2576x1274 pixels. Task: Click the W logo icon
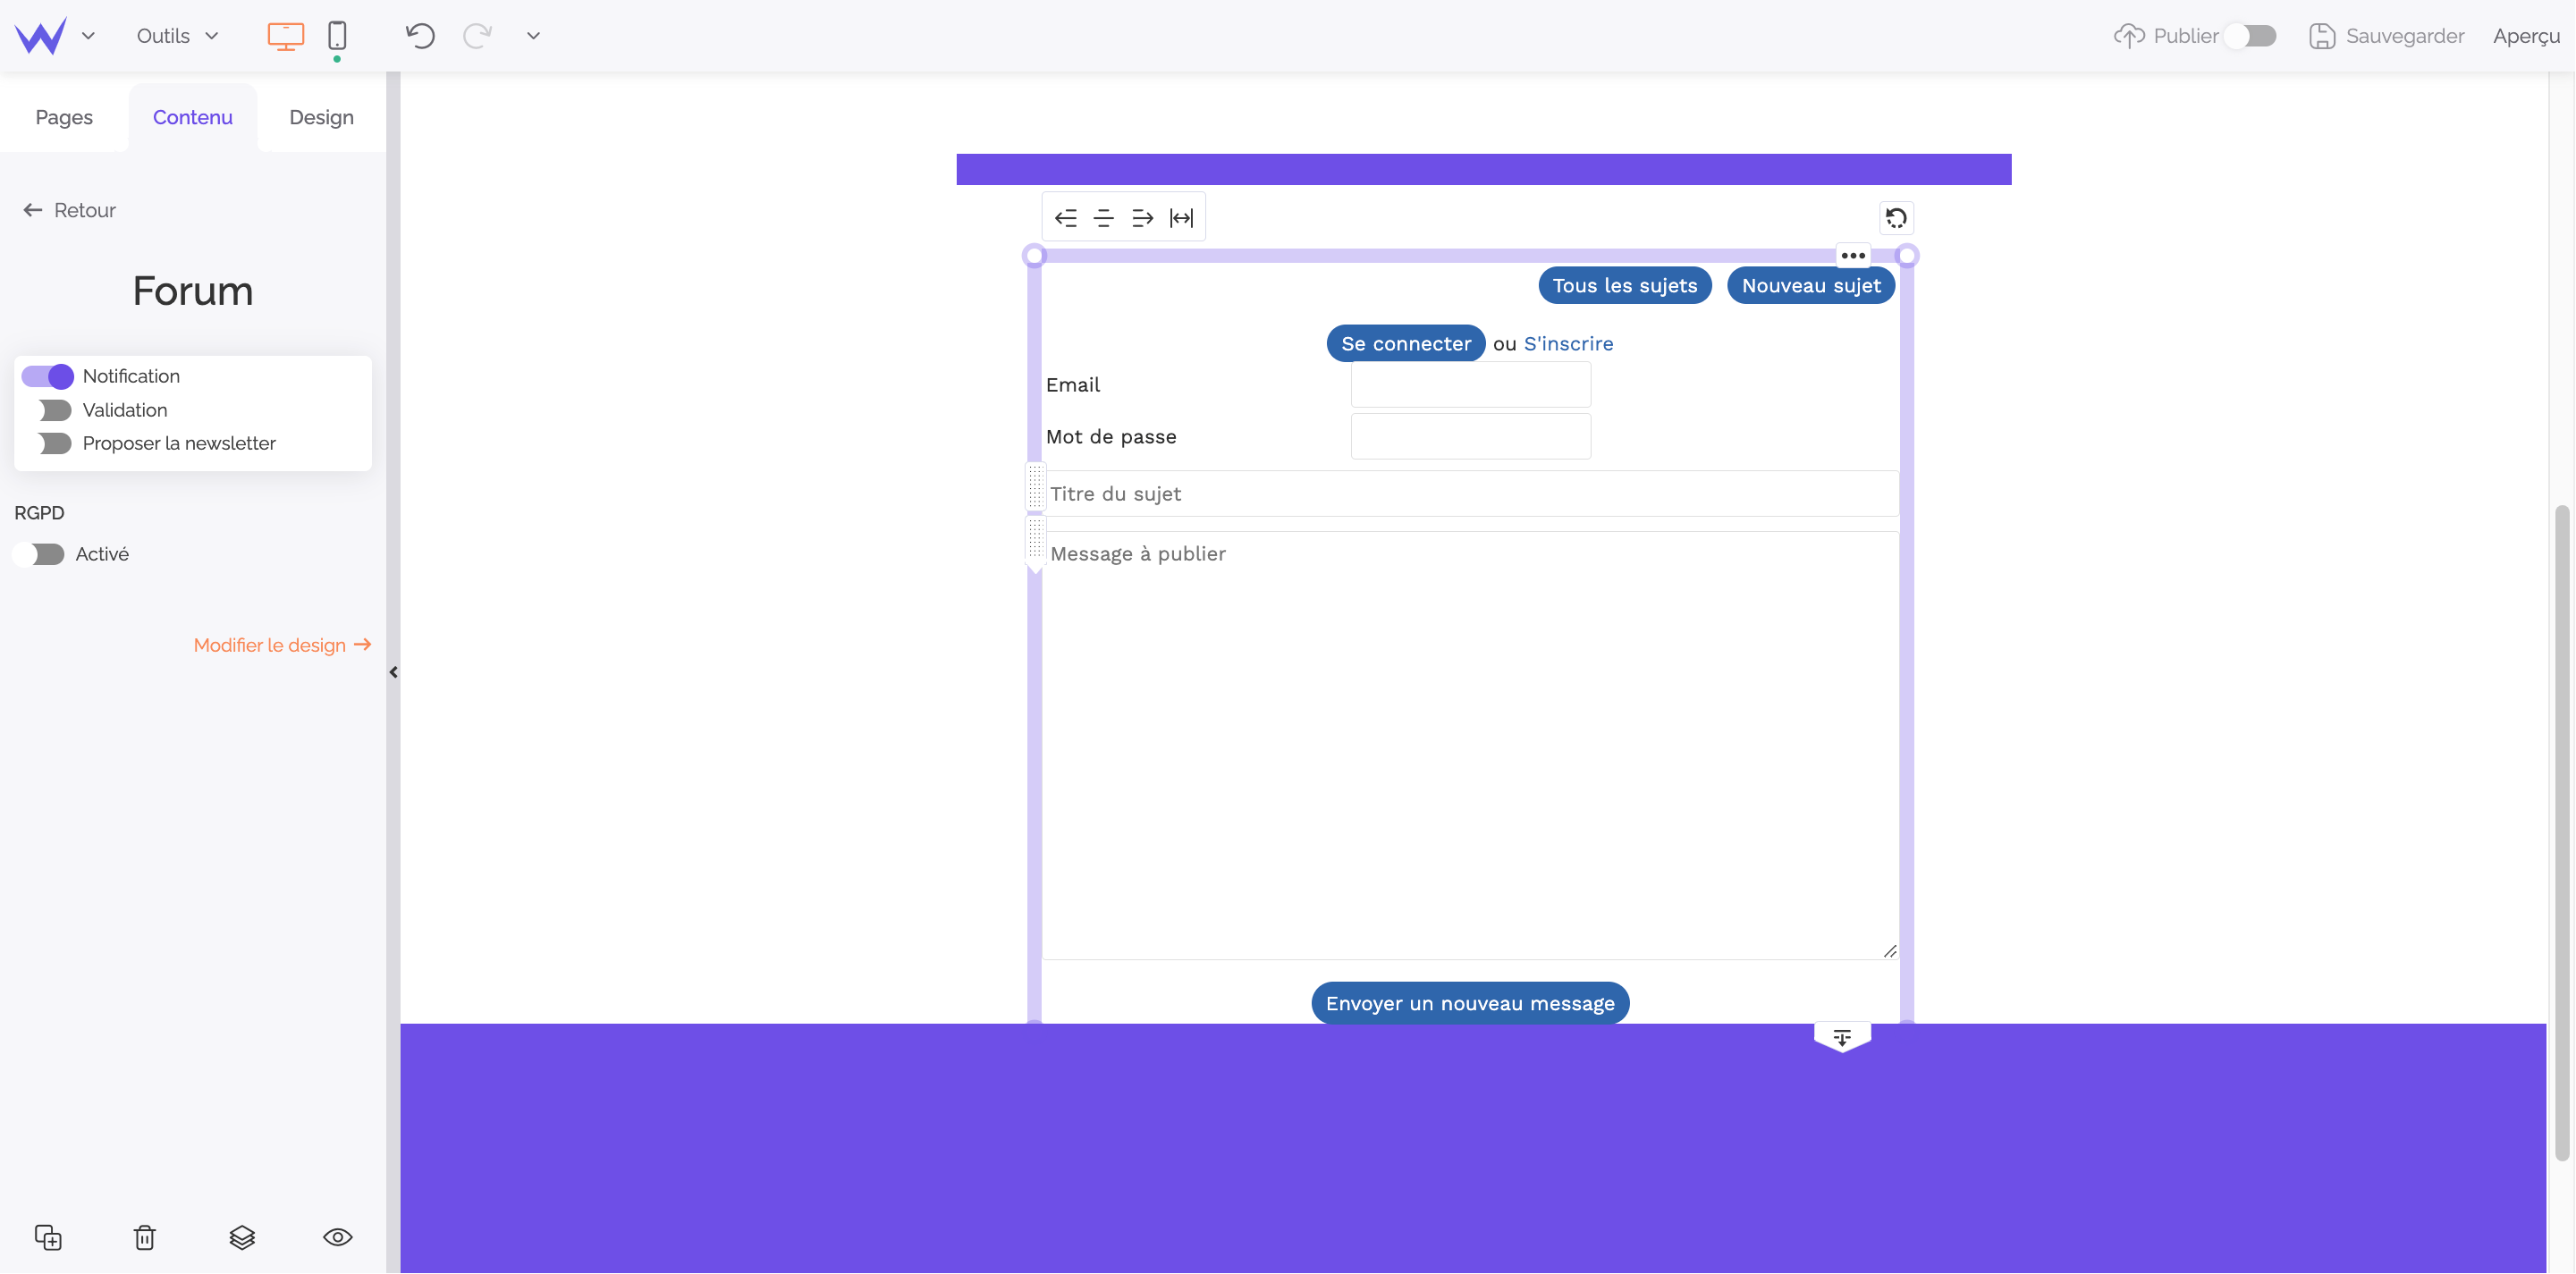point(41,36)
